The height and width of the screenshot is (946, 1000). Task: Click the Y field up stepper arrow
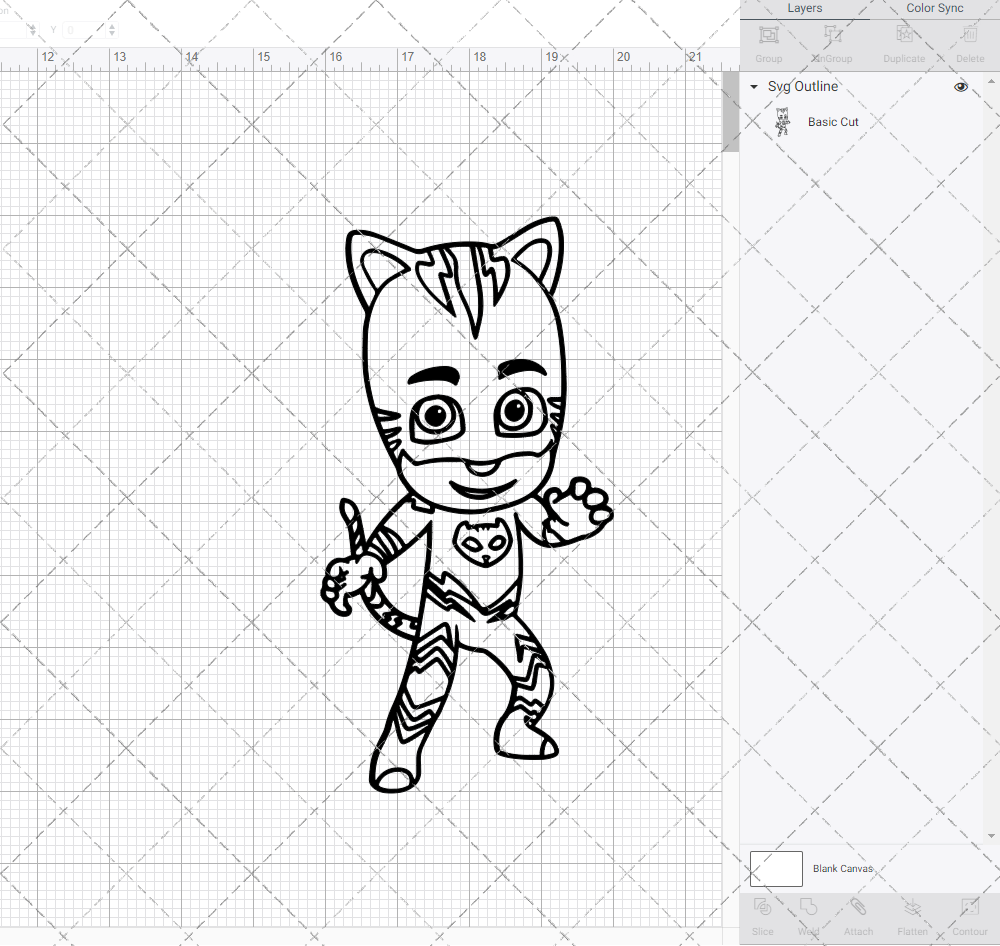coord(111,25)
